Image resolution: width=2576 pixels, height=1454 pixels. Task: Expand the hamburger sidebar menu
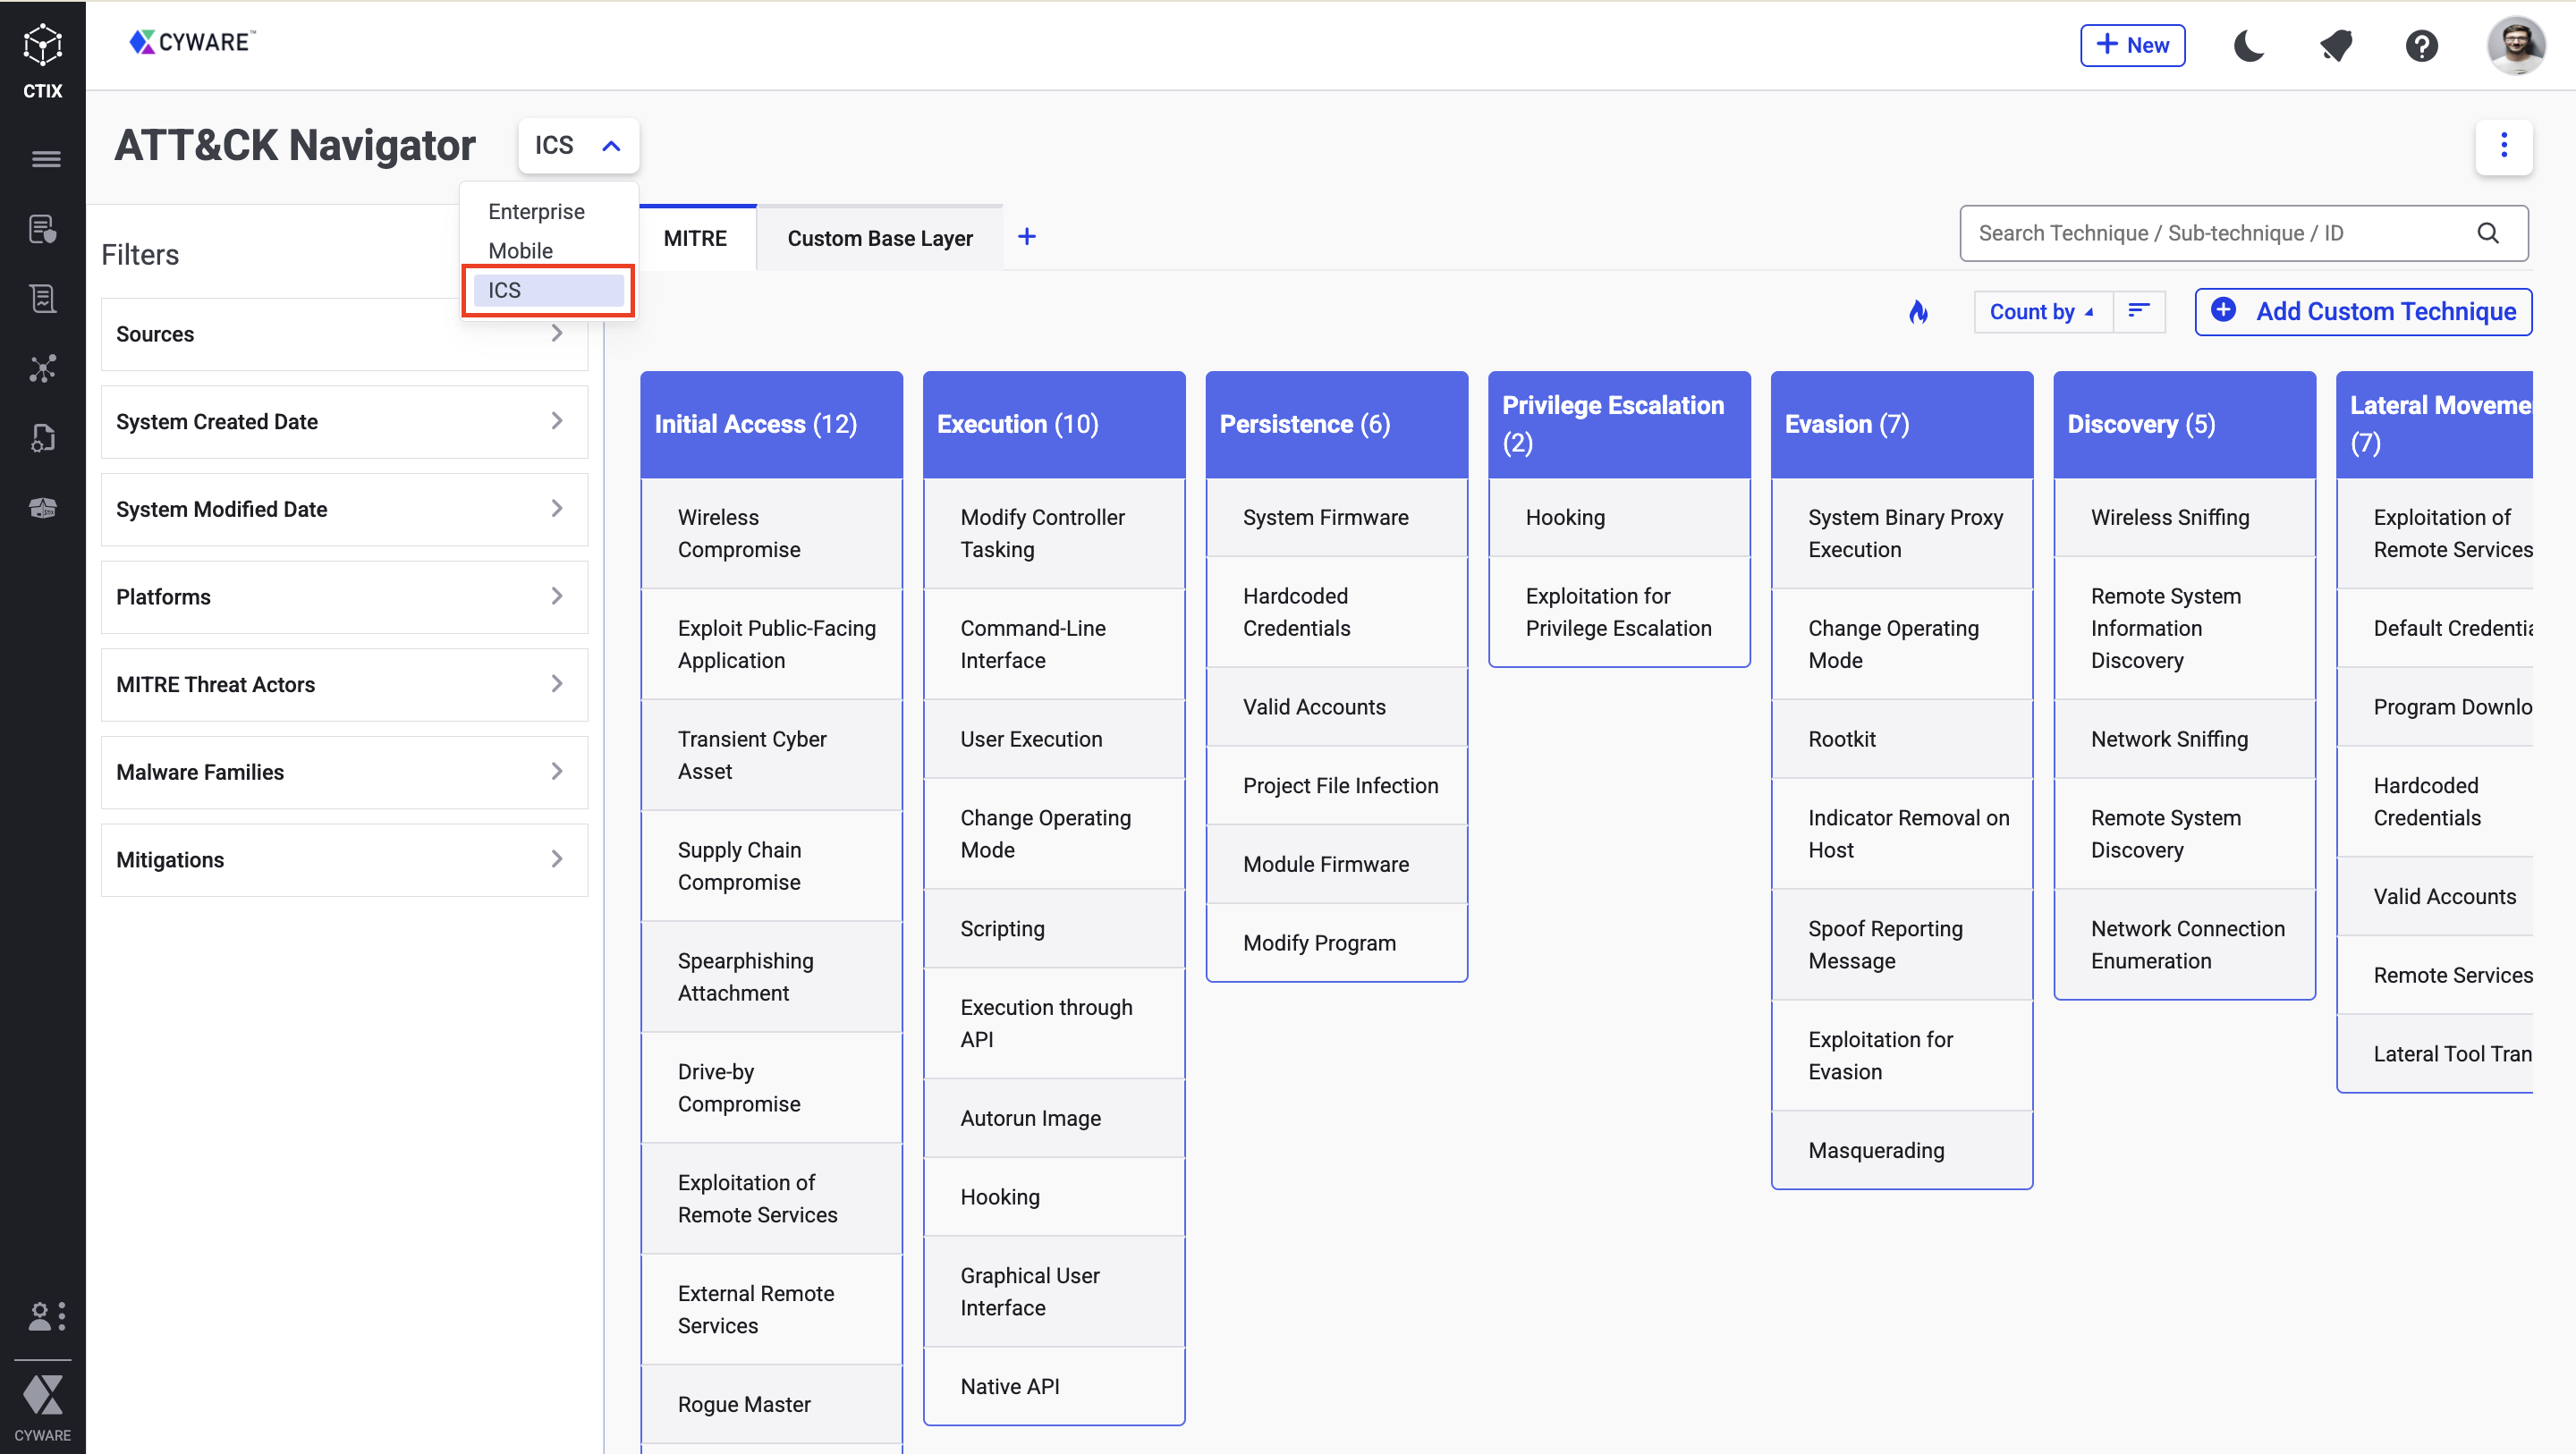coord(45,159)
